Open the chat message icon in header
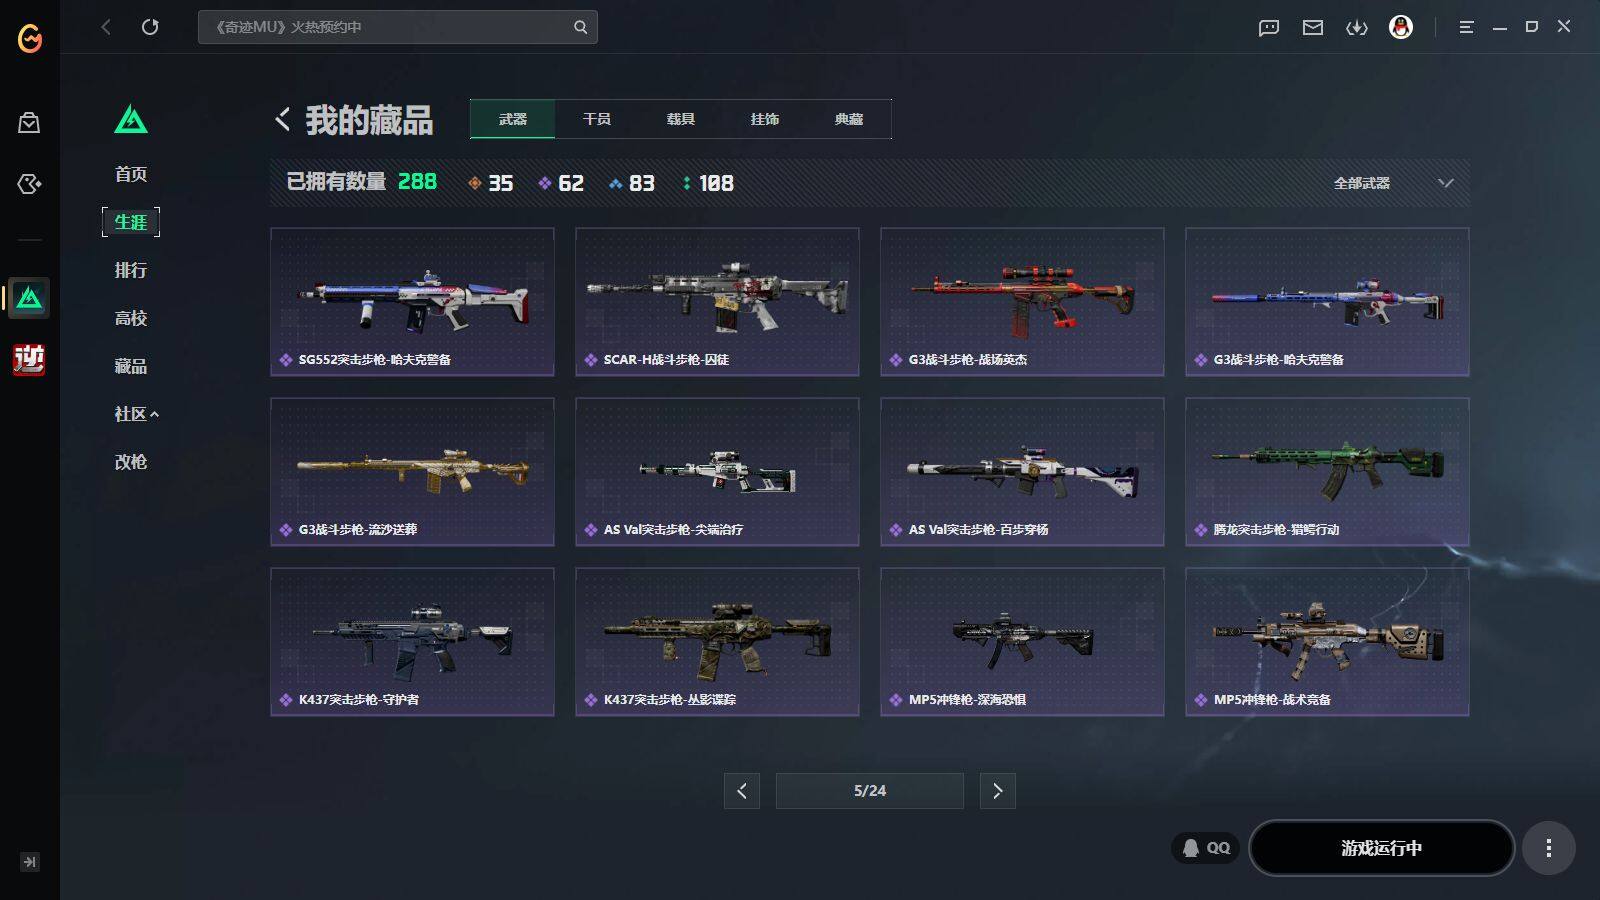Screen dimensions: 1600x900 1269,27
